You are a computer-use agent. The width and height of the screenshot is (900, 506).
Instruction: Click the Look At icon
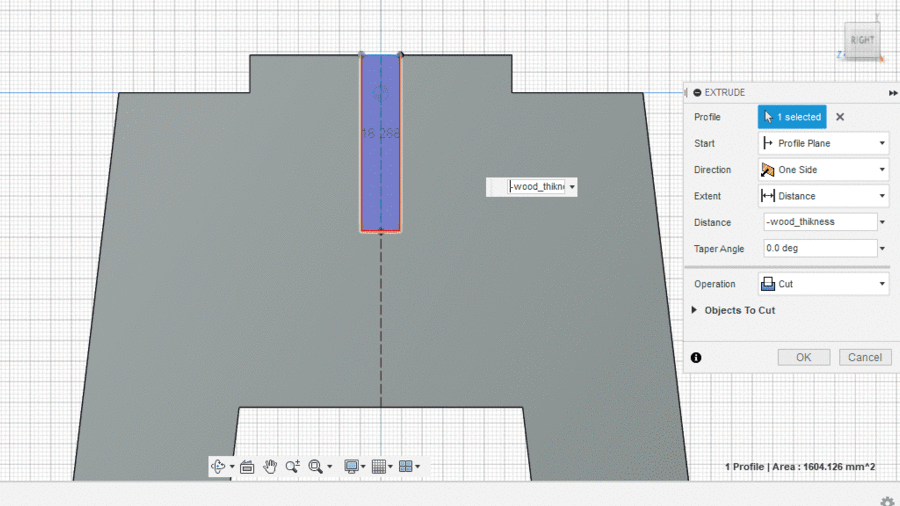(247, 467)
